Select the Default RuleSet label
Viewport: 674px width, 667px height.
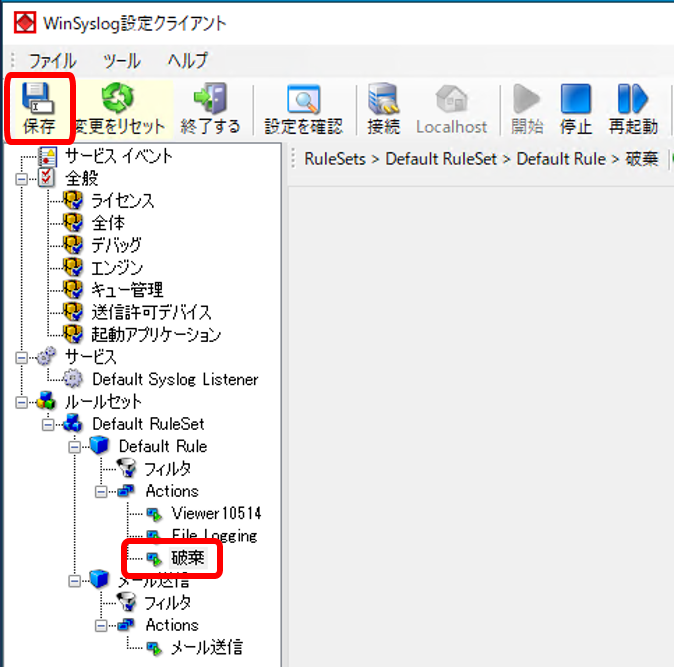pos(148,424)
